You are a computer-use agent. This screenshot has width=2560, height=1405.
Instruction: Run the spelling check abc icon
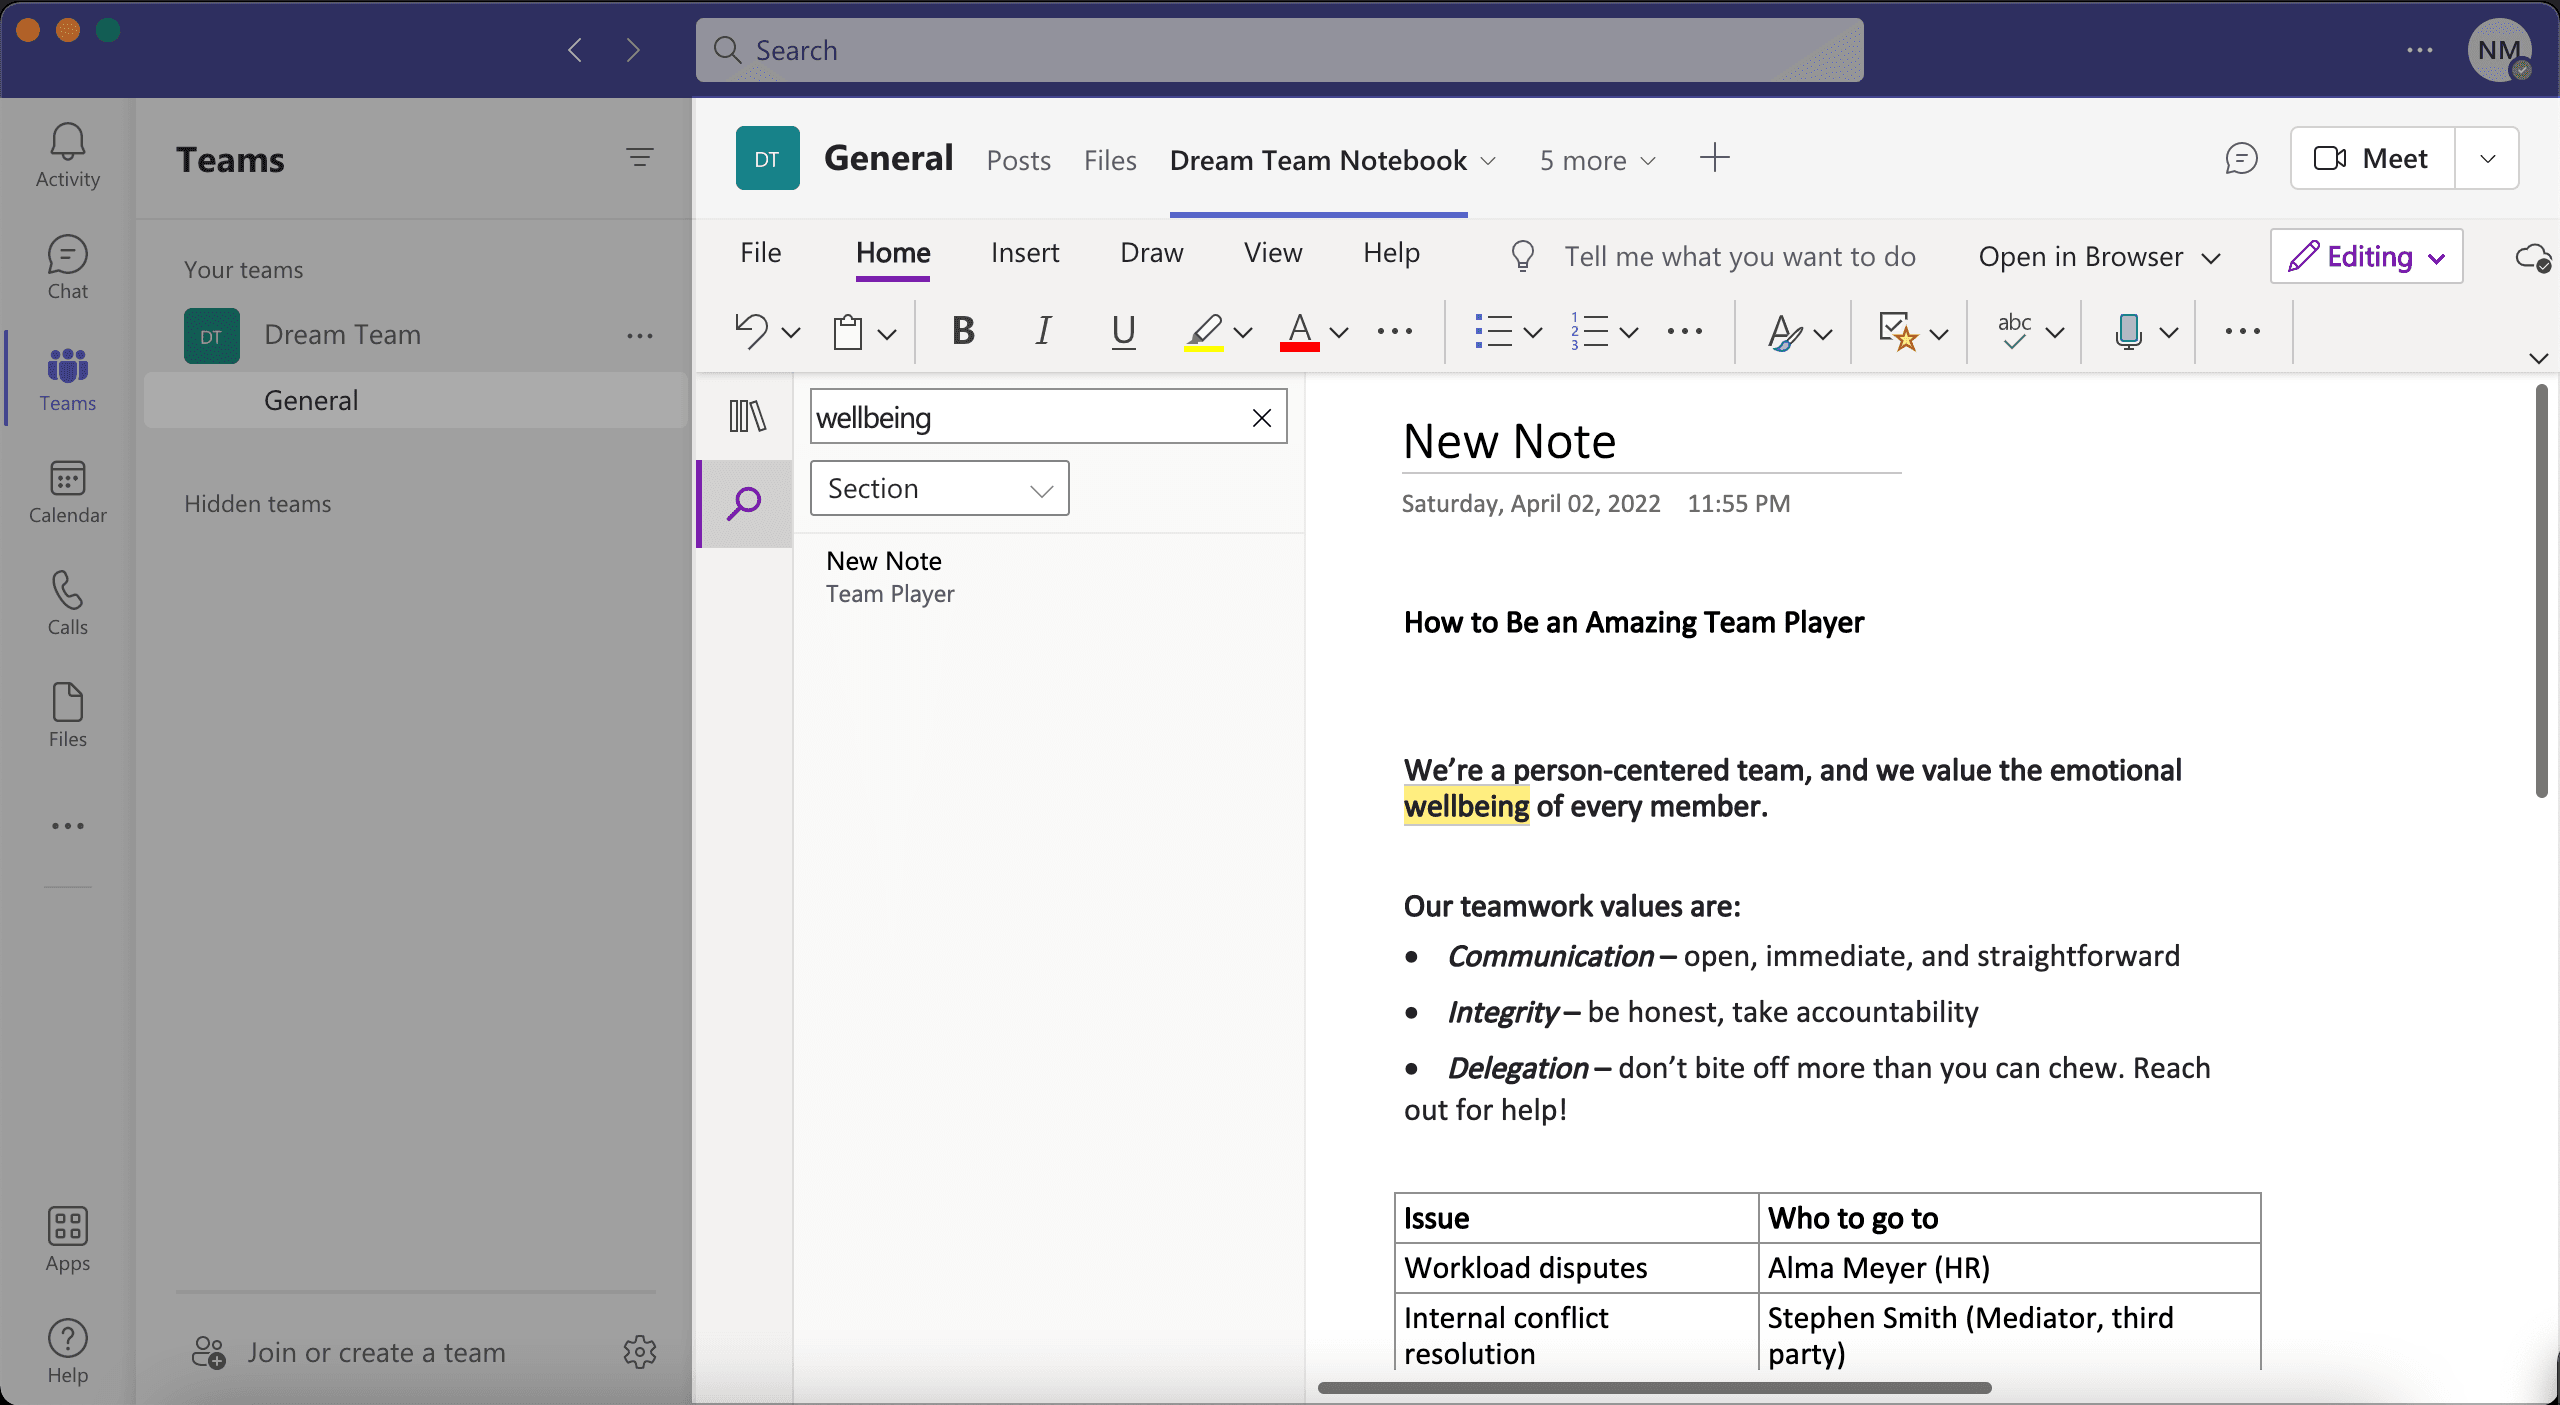point(2014,331)
